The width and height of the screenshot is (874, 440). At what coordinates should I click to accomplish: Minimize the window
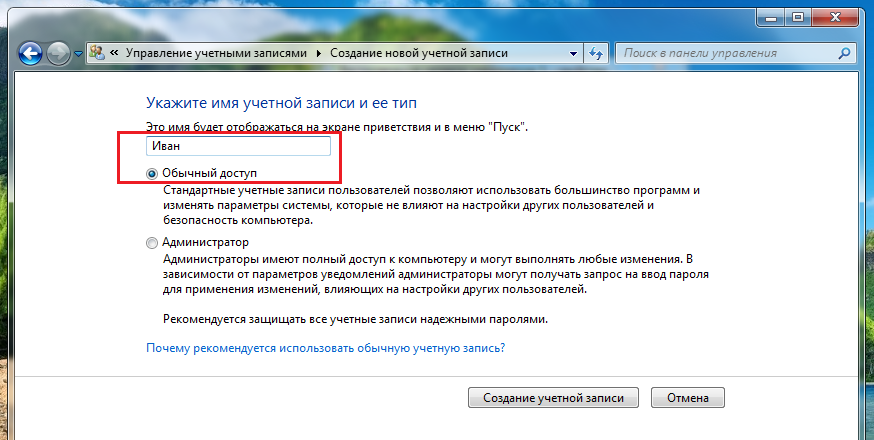click(x=770, y=16)
